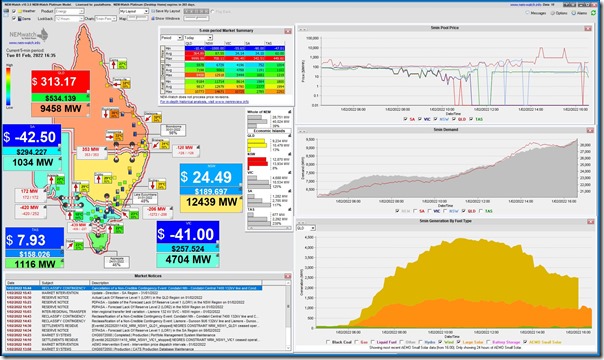
Task: Click the collapse arrows on 5min Pool Price panel
Action: (303, 29)
